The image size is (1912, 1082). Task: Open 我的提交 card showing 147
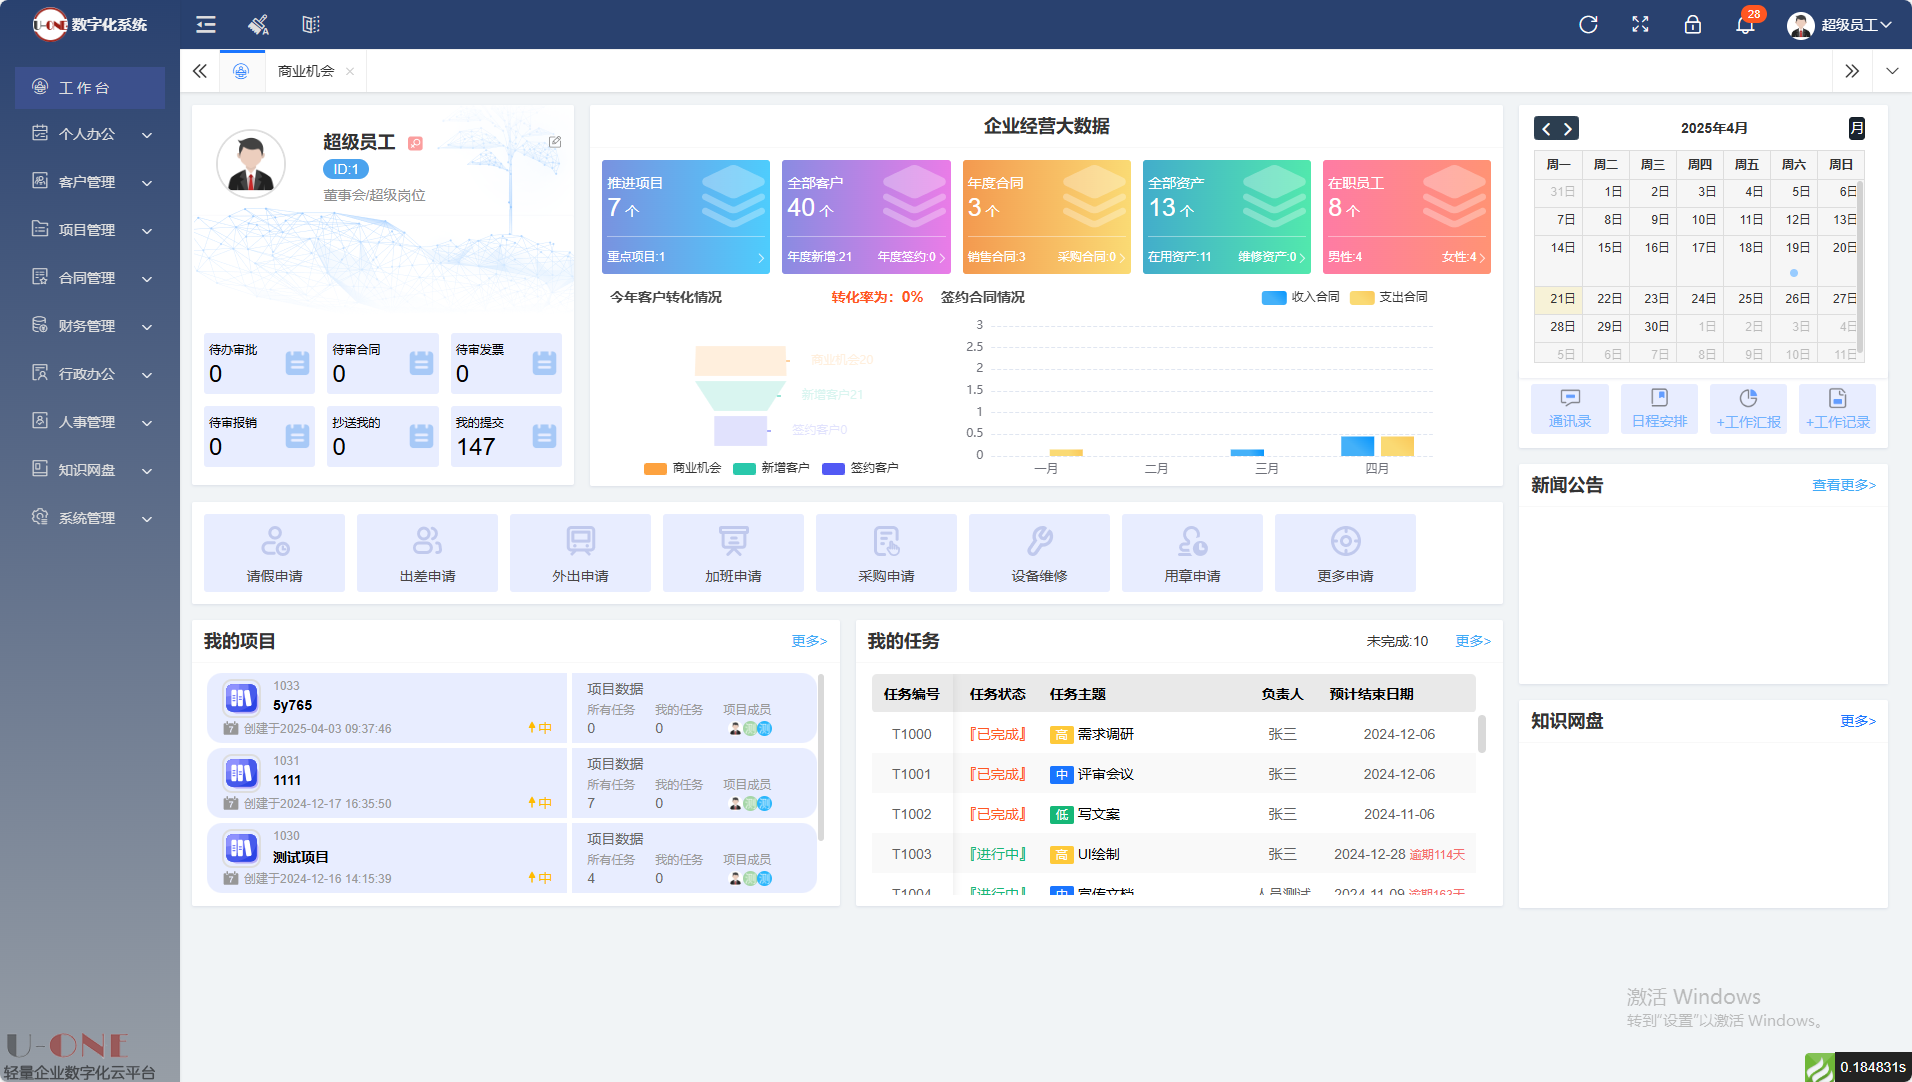pos(506,436)
